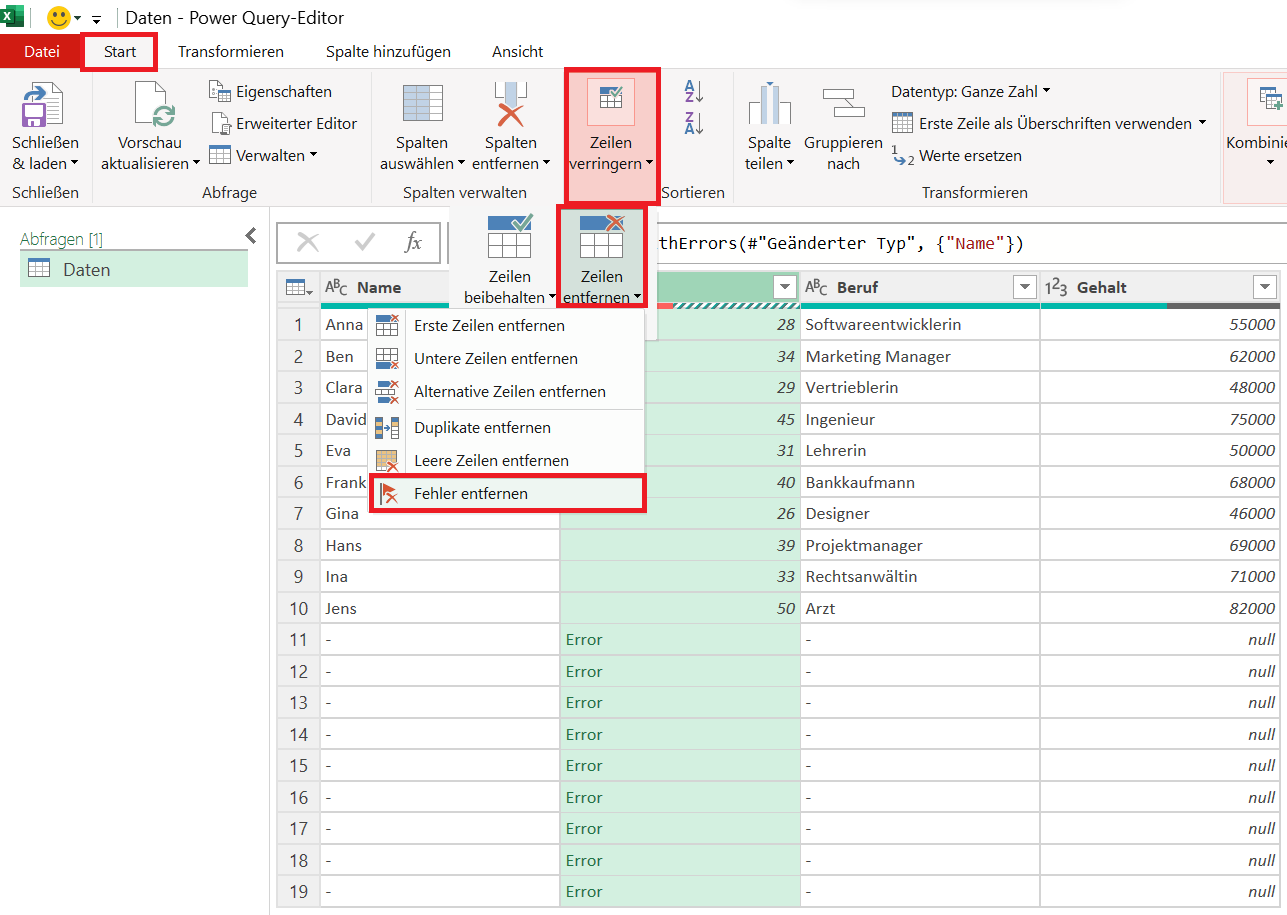Click the Spalte teilen icon
Image resolution: width=1287 pixels, height=915 pixels.
click(769, 105)
